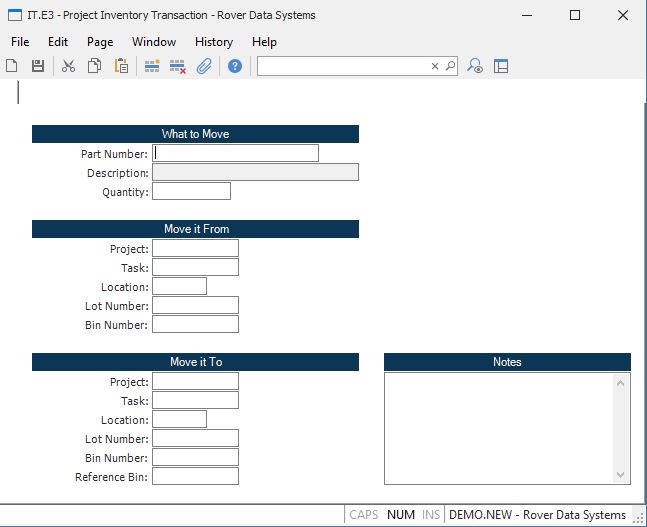Click the insert row toolbar icon

152,66
